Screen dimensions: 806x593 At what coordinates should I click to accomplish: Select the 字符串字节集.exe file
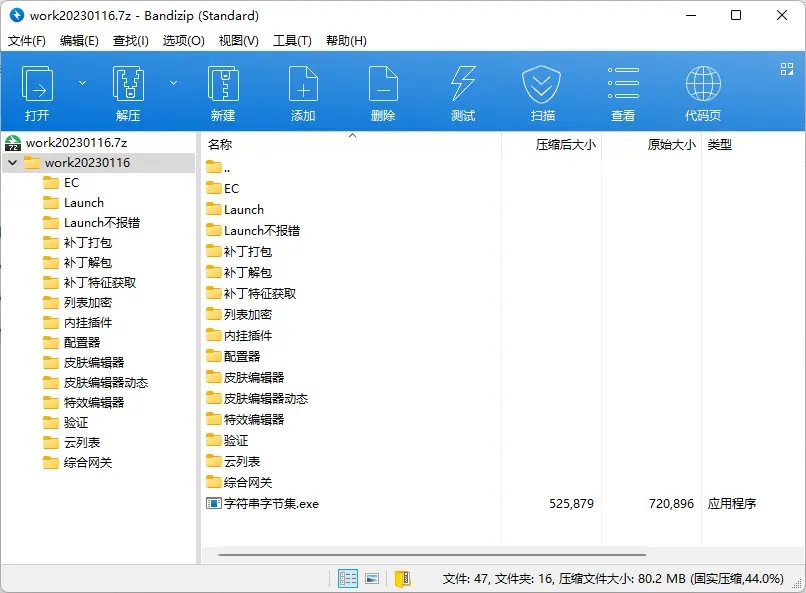pyautogui.click(x=262, y=504)
